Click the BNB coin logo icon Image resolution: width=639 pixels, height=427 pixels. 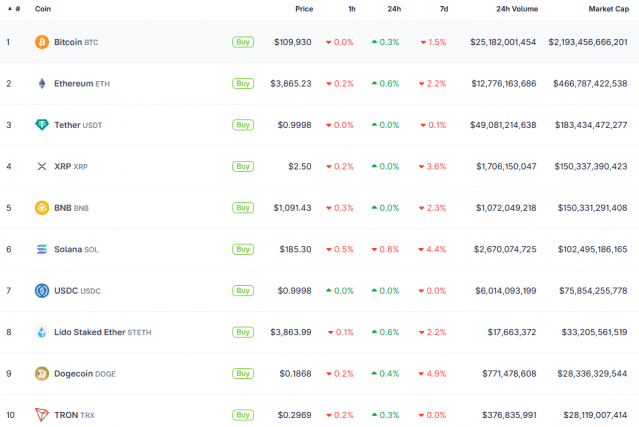[42, 208]
